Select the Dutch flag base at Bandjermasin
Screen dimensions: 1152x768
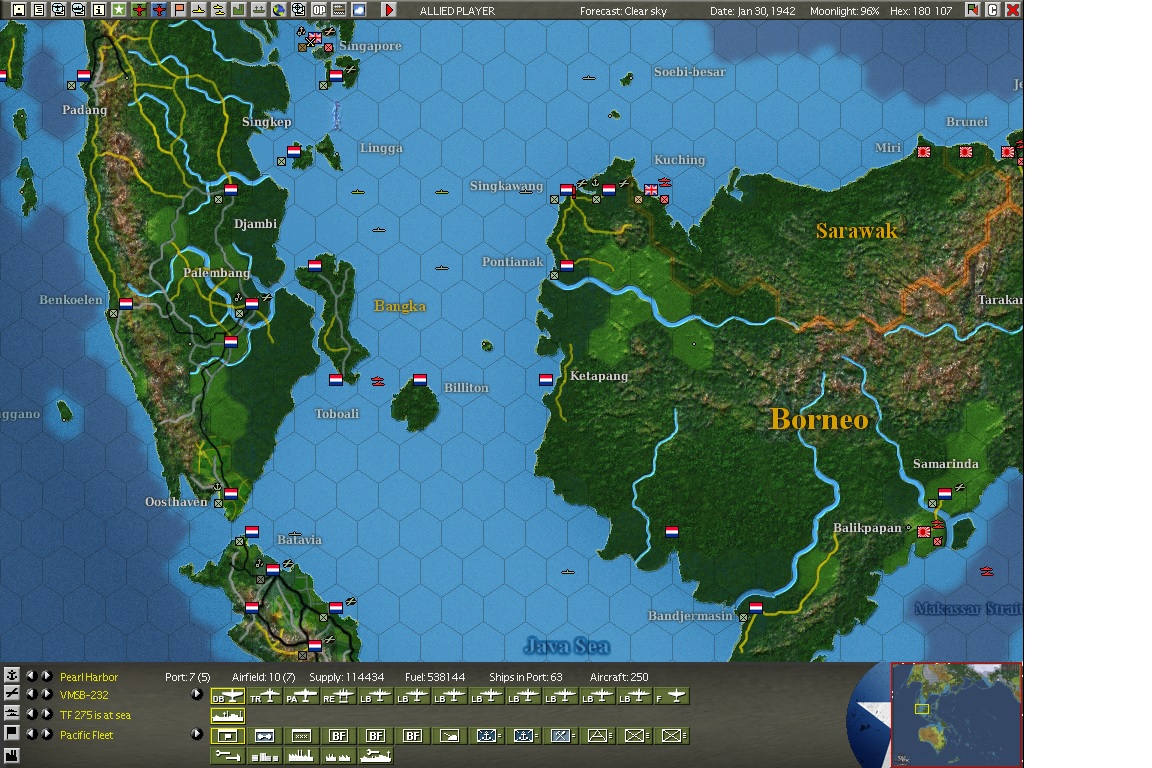coord(755,608)
